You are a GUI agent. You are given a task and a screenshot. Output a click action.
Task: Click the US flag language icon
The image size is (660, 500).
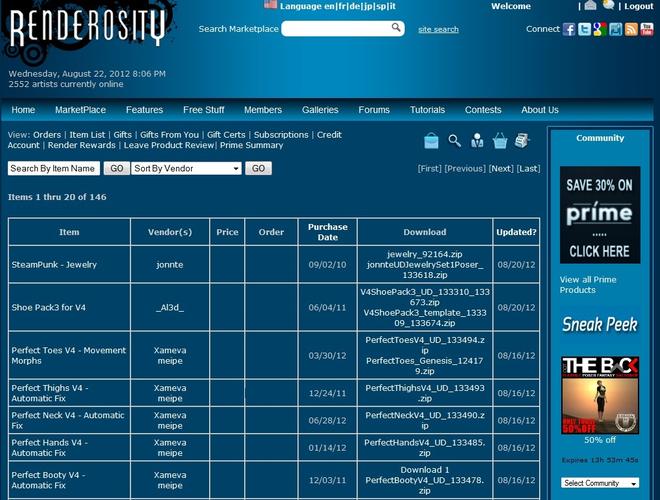click(270, 5)
